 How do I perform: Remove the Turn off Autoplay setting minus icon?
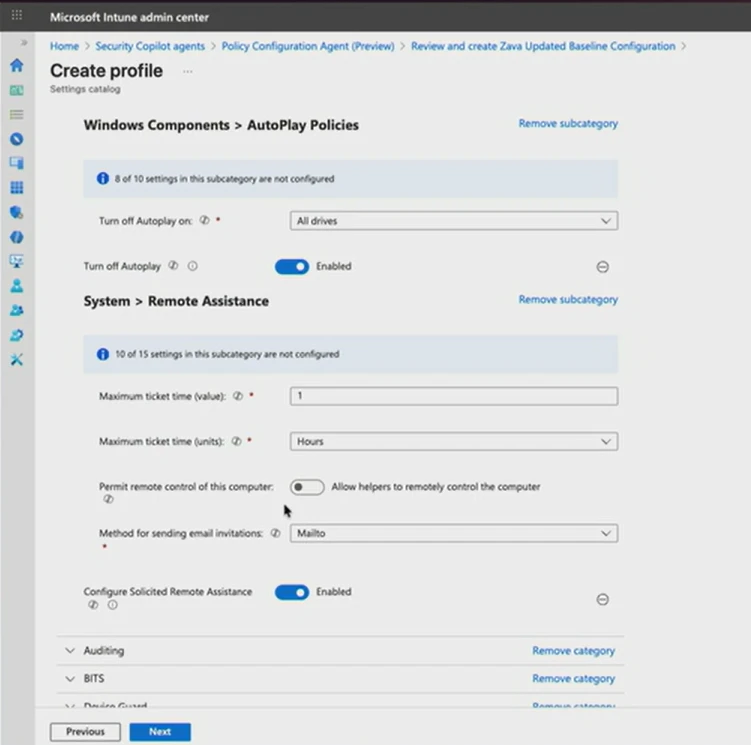[603, 267]
